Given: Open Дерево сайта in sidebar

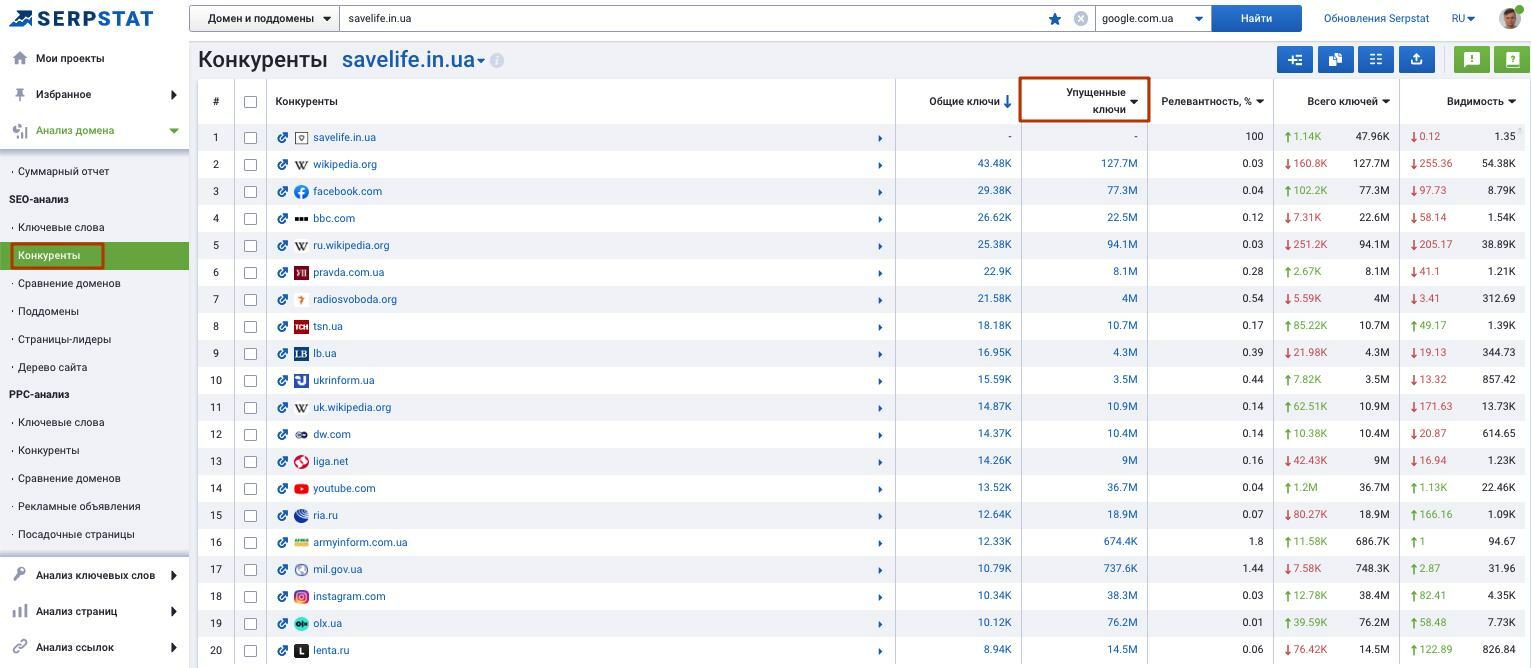Looking at the screenshot, I should coord(52,367).
